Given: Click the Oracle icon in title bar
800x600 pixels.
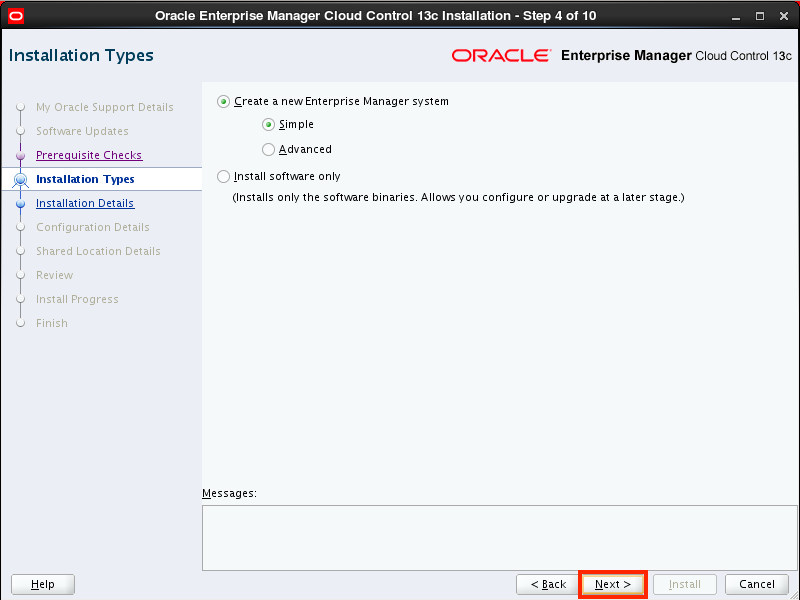Looking at the screenshot, I should [16, 16].
